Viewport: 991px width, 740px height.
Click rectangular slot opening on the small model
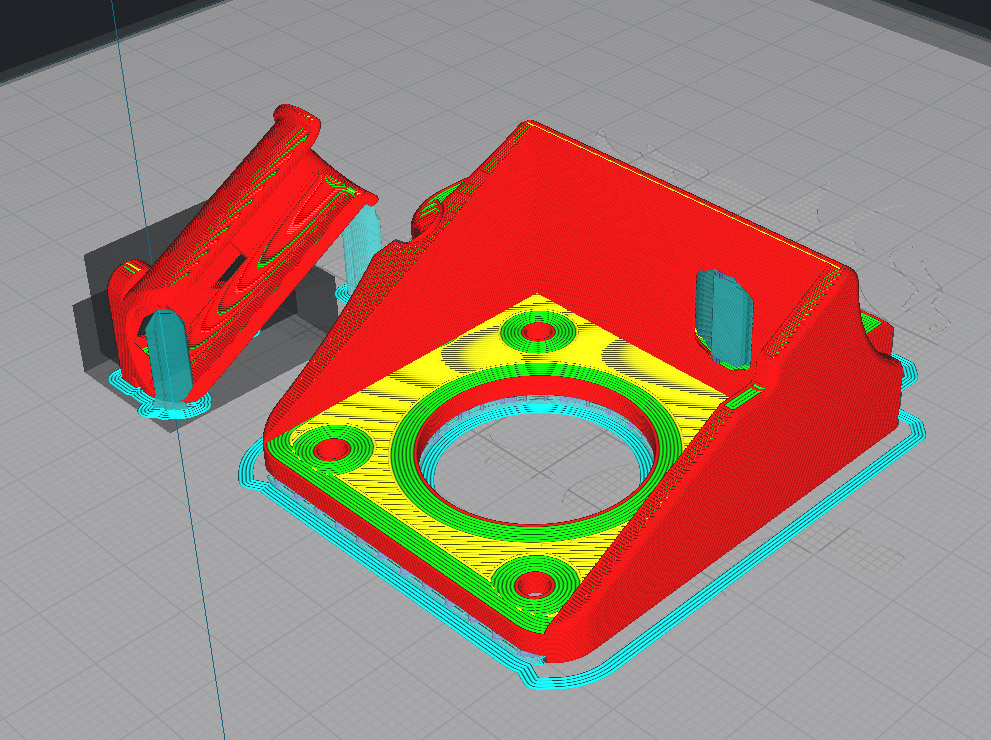[233, 267]
